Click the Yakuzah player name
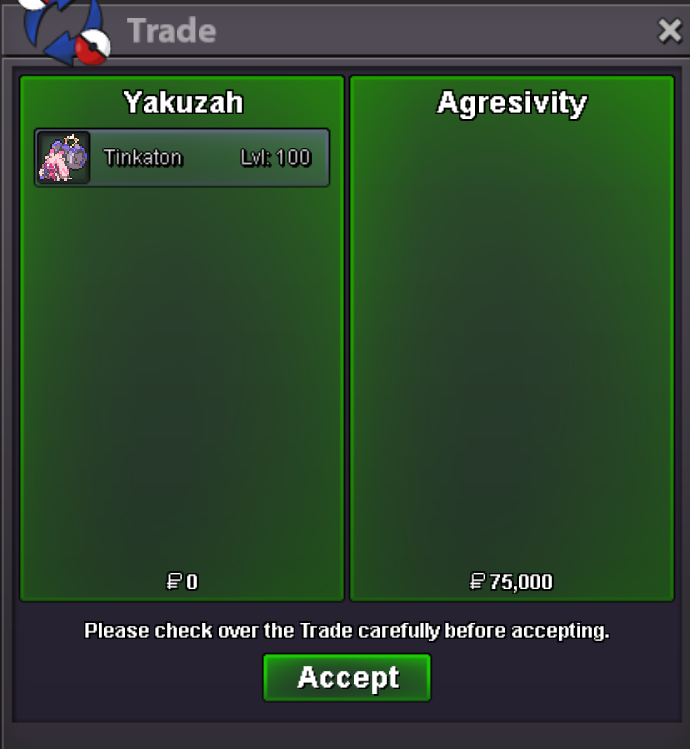 click(183, 102)
